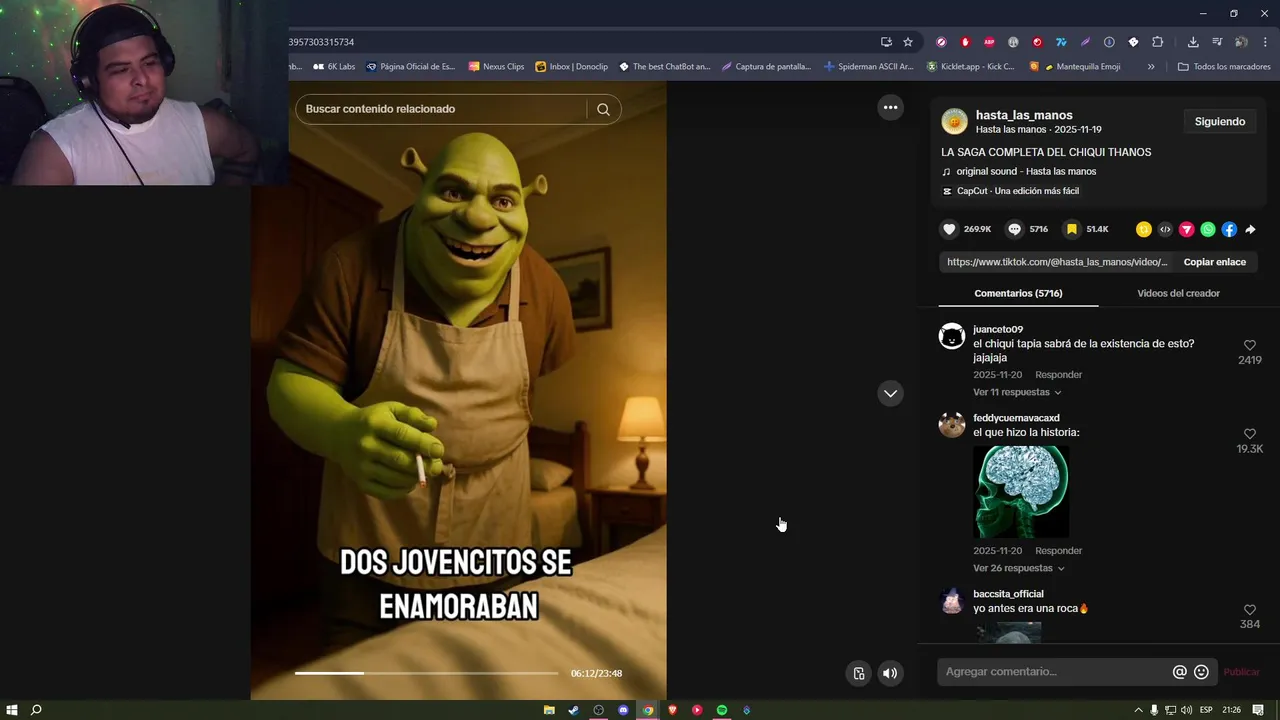The image size is (1280, 720).
Task: Open Spotify from the taskbar
Action: coord(722,710)
